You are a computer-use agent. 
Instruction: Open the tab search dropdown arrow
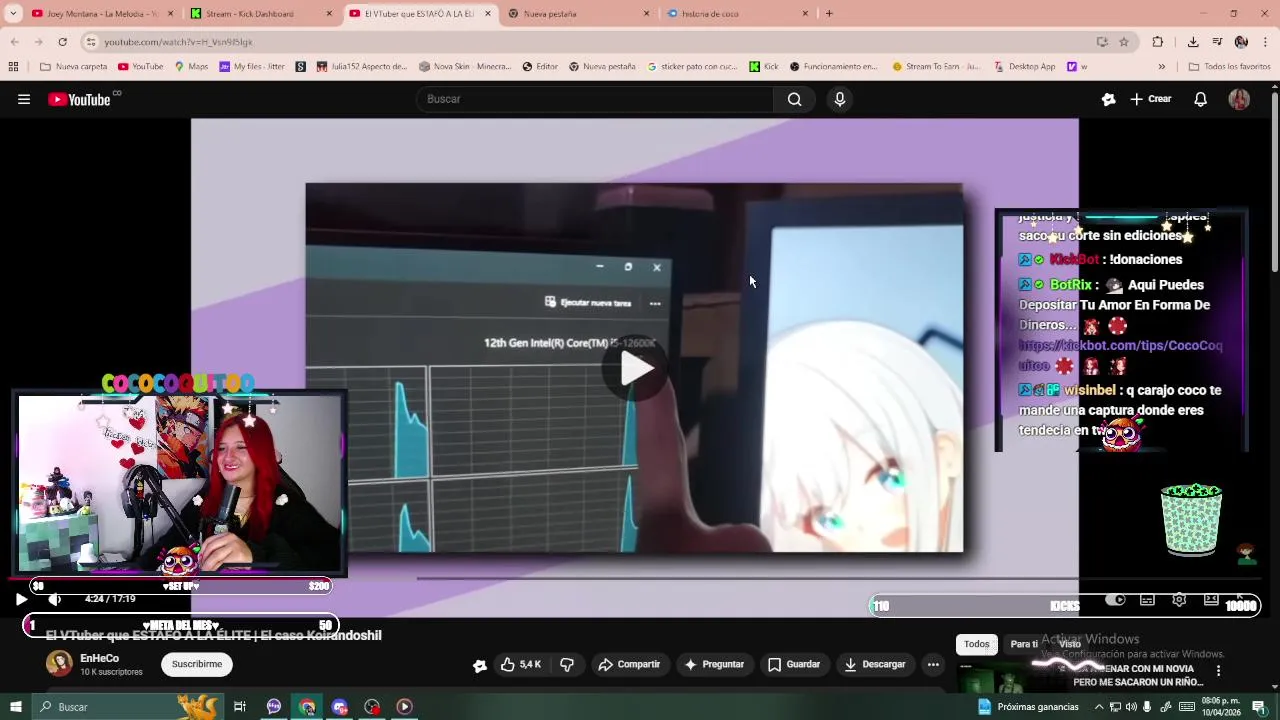pos(12,14)
